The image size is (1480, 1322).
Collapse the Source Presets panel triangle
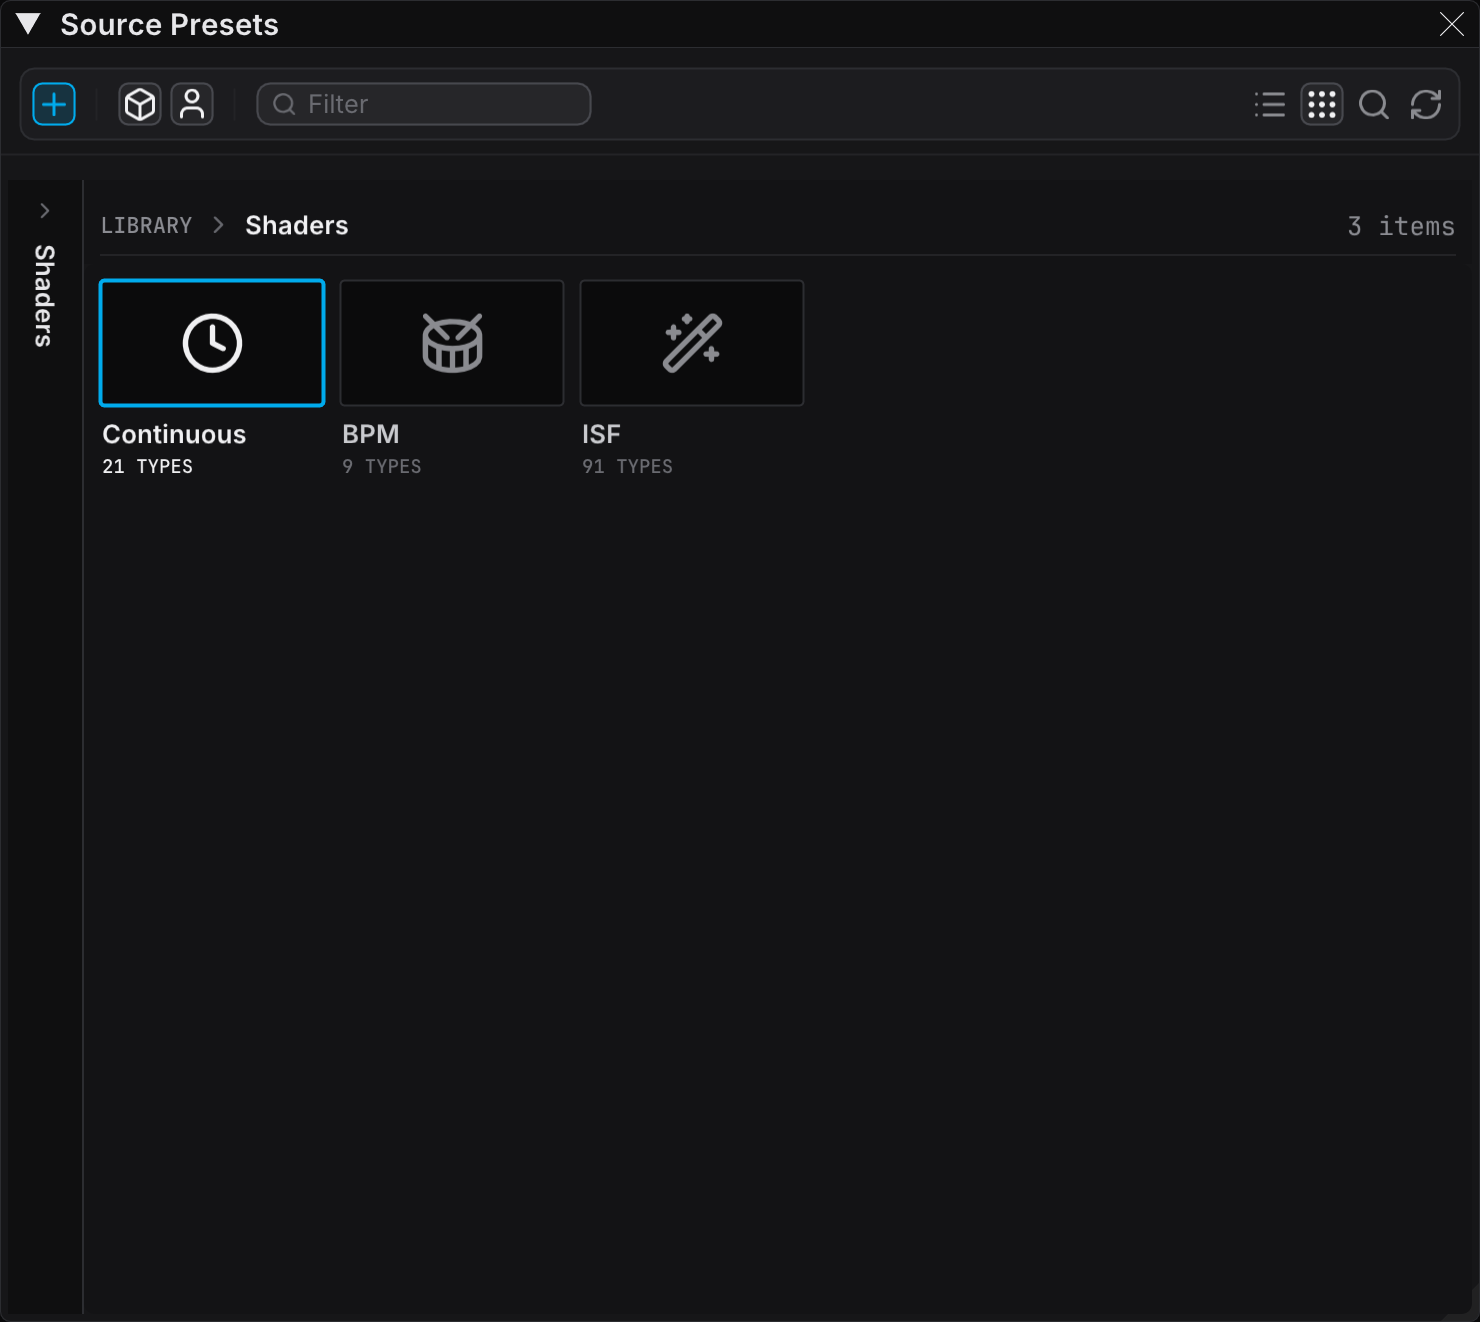point(28,24)
